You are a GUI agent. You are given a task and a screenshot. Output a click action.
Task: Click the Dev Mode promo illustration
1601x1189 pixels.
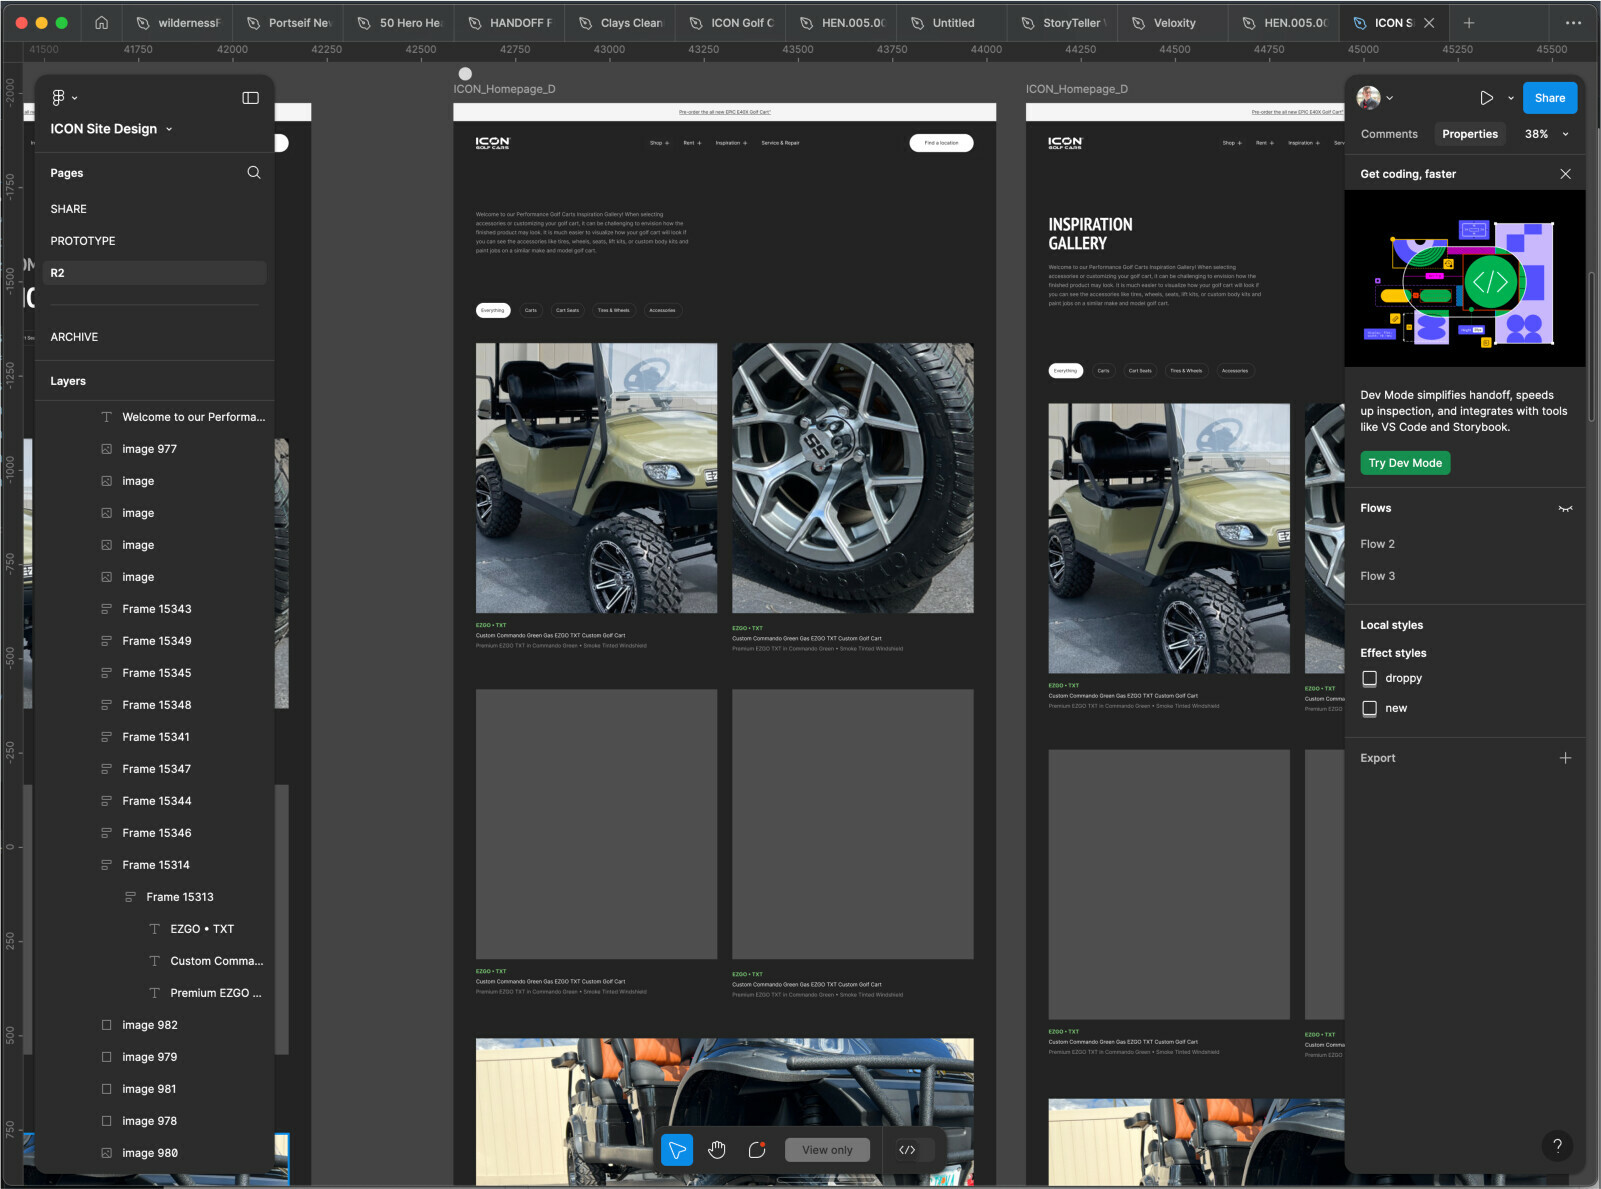pos(1465,279)
